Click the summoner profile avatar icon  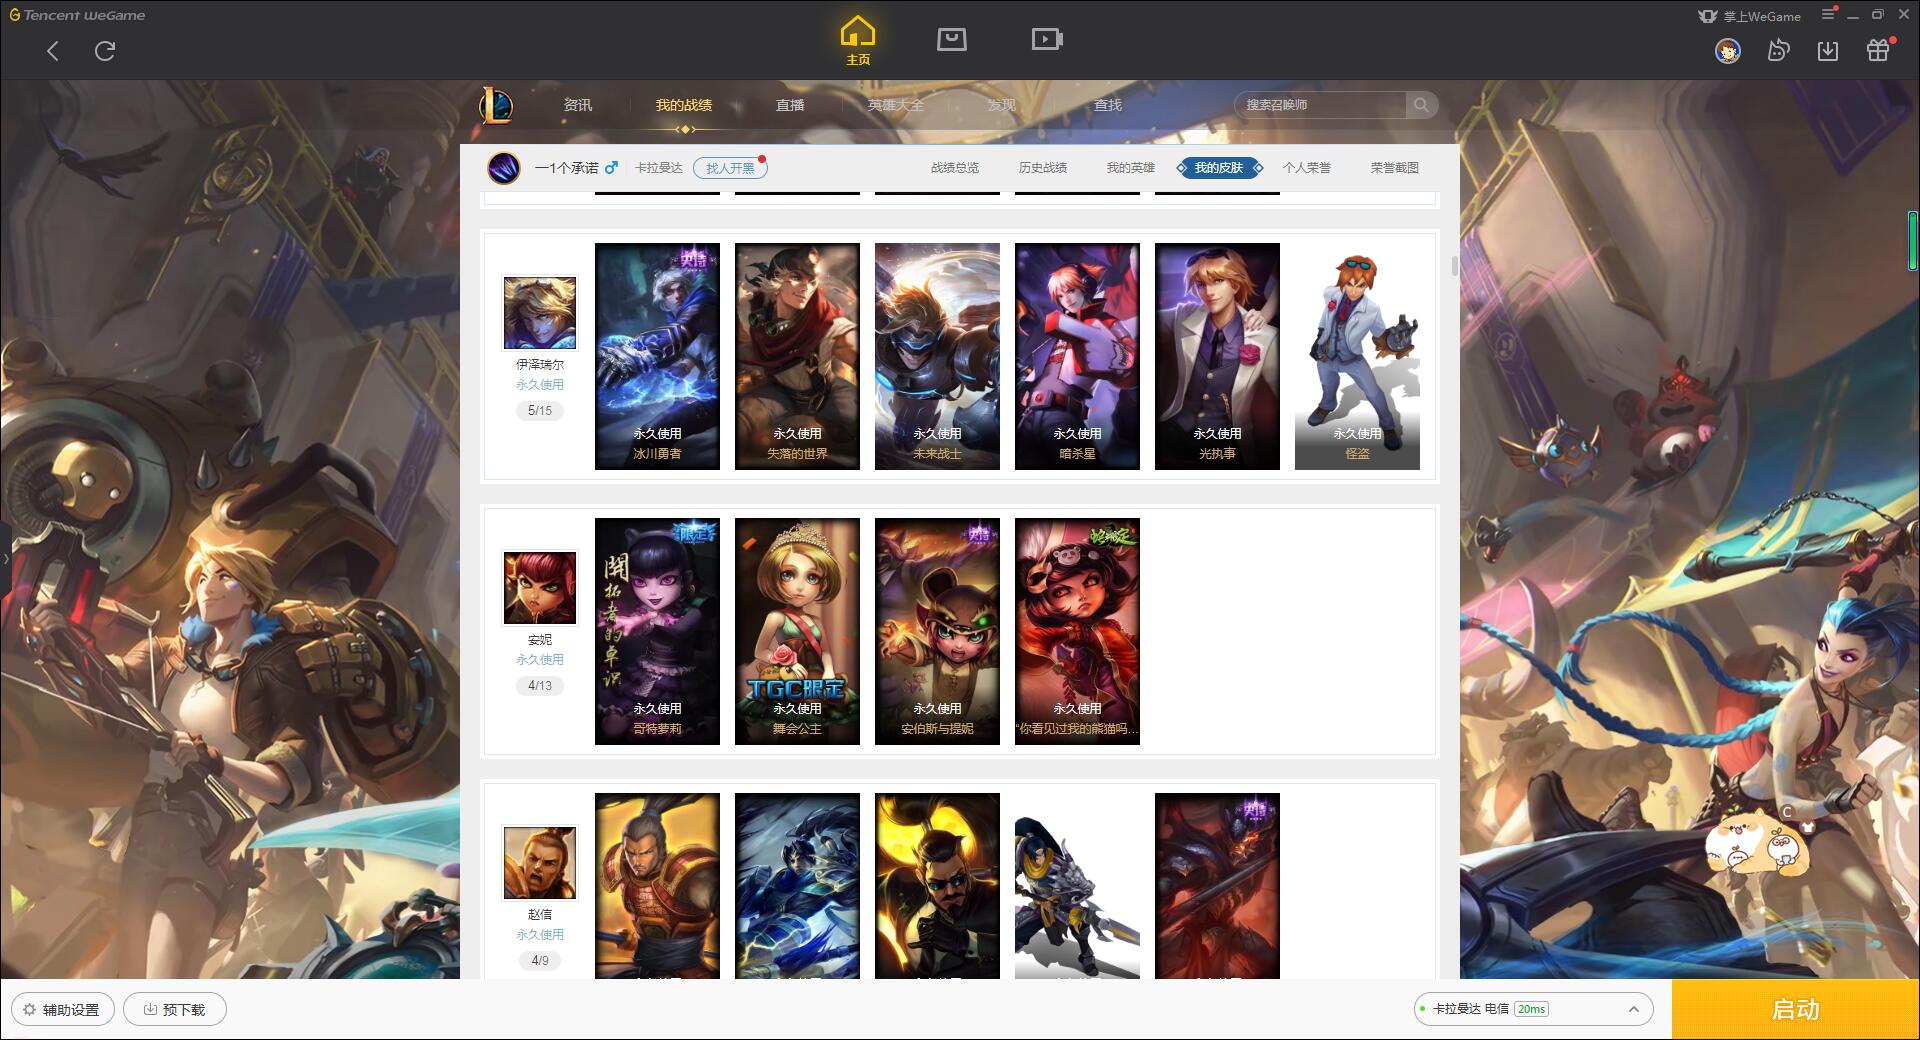point(504,167)
